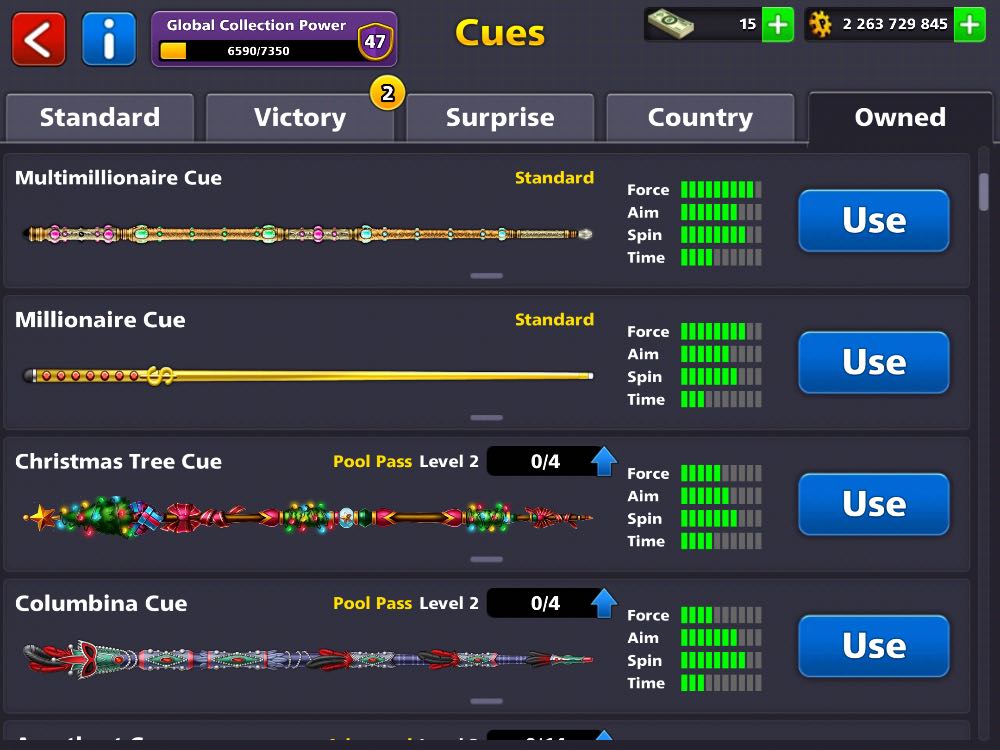Tap the Christmas Tree Cue 0/4 progress
The image size is (1000, 750).
(x=545, y=461)
